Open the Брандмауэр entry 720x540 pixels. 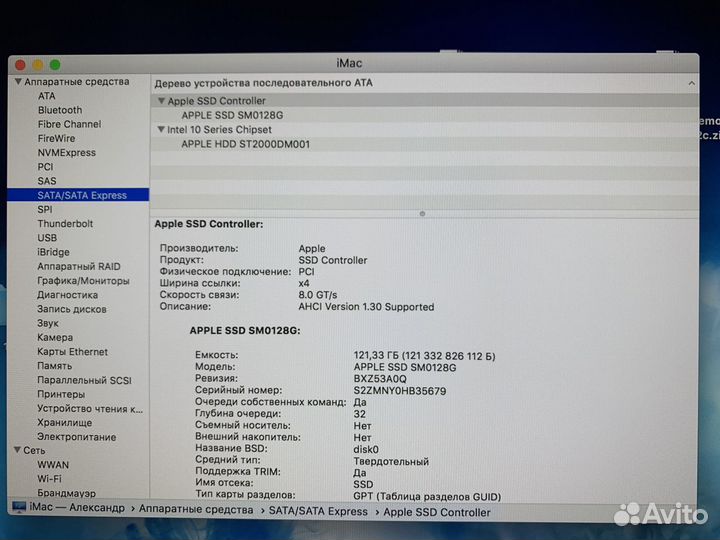click(x=67, y=493)
